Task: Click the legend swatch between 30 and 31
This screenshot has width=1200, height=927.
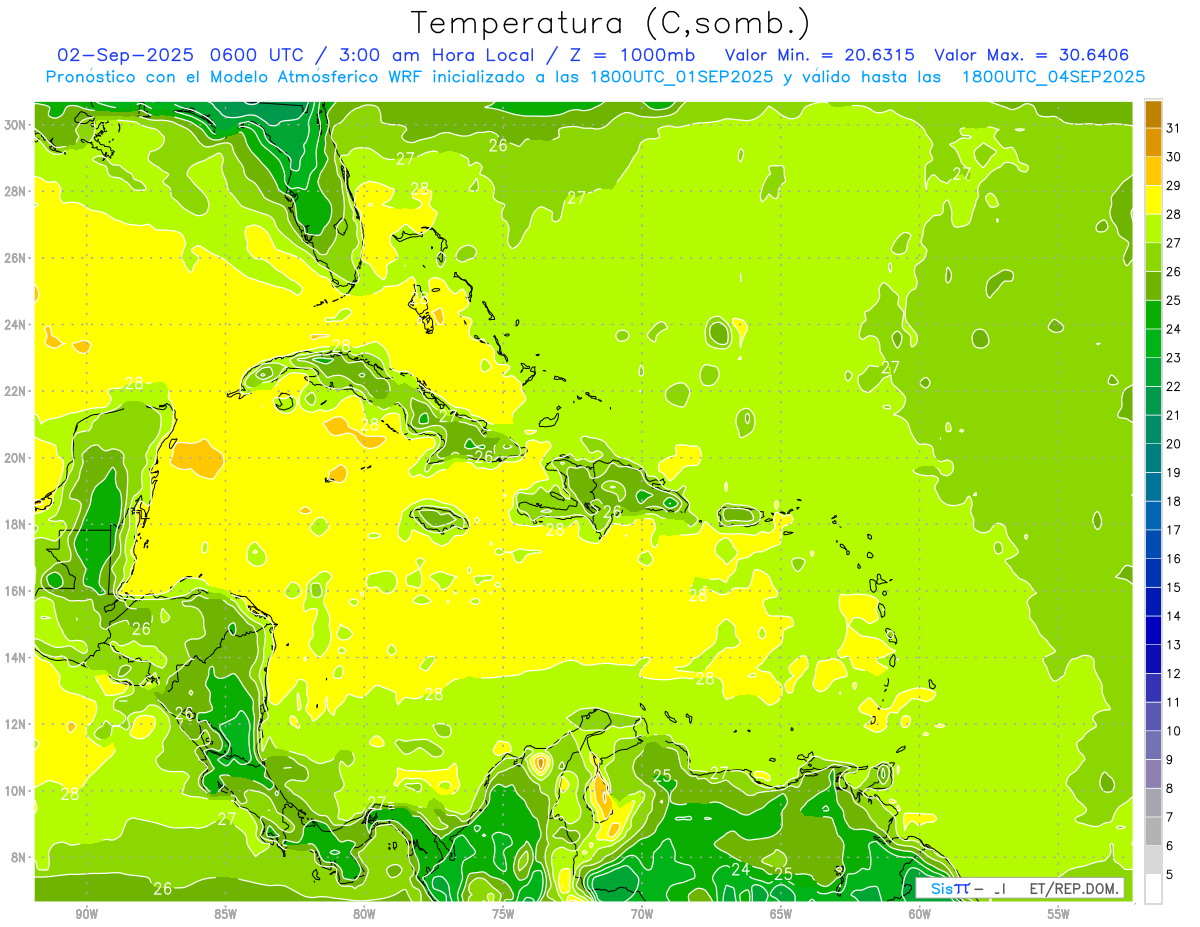Action: (1153, 142)
